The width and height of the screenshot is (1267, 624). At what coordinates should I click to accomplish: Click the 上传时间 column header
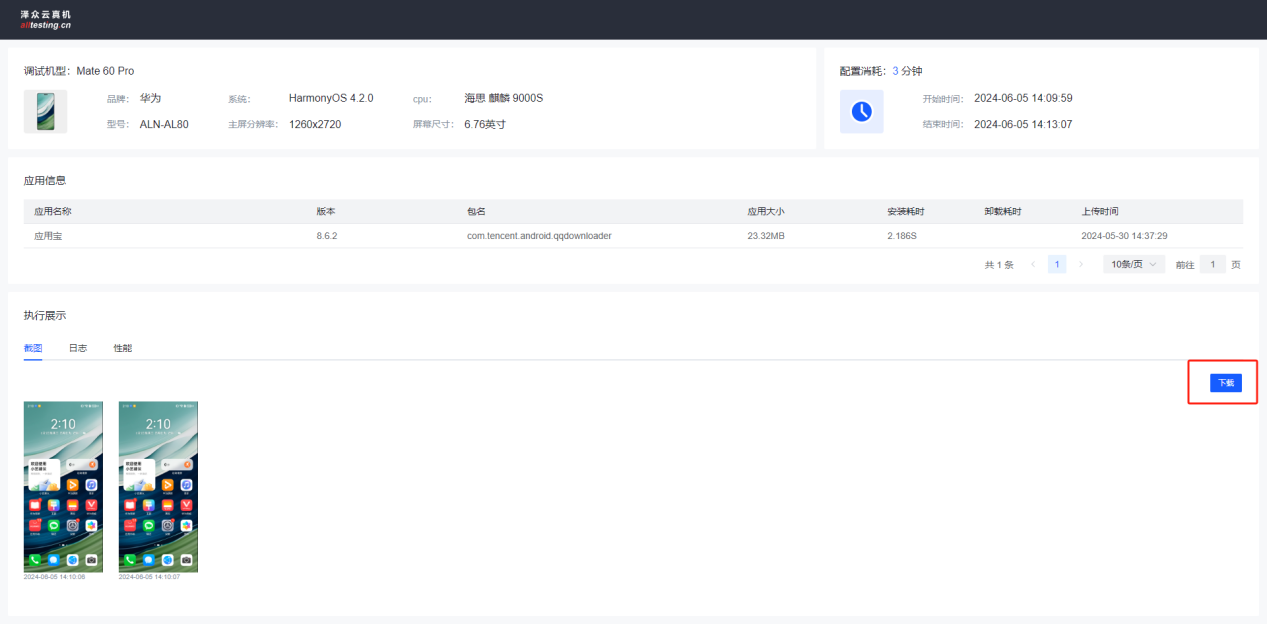click(x=1100, y=212)
